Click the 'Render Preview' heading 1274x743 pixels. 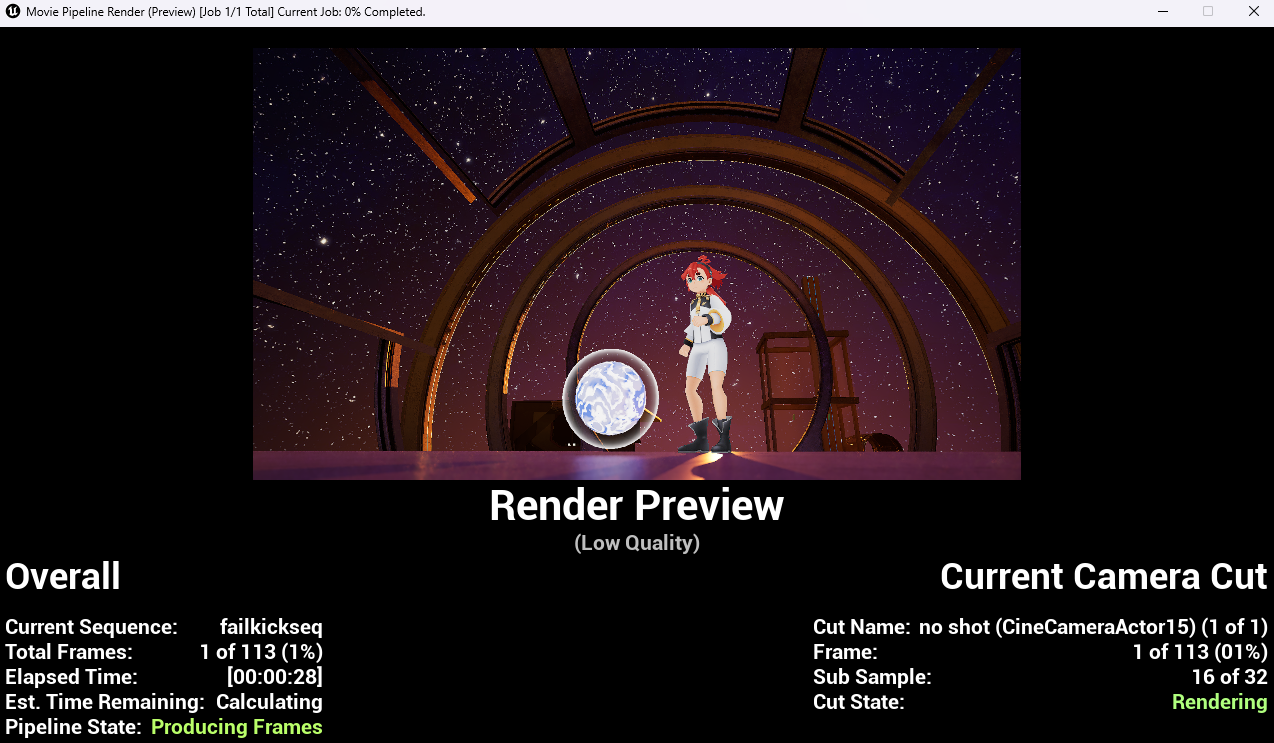click(637, 506)
